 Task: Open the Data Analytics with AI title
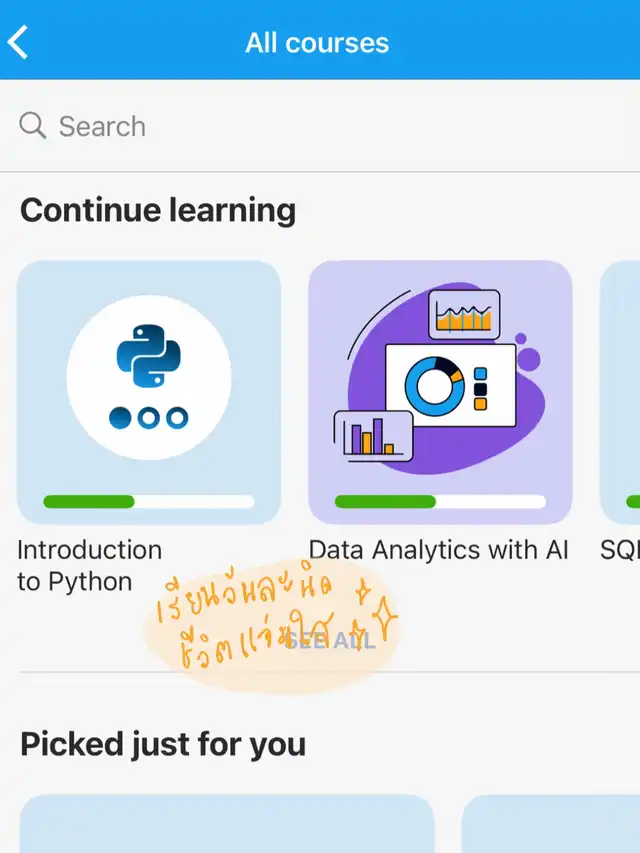(438, 549)
